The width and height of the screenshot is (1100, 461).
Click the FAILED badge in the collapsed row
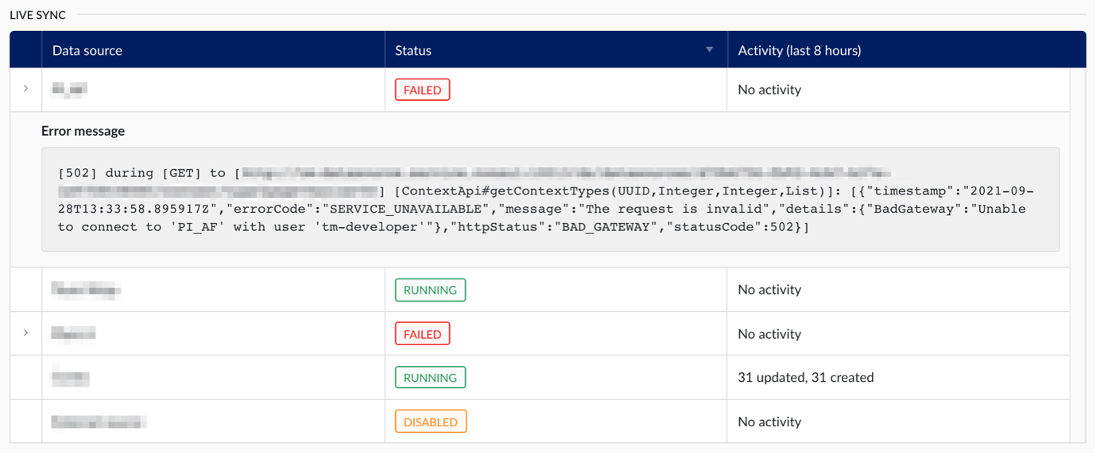(422, 334)
